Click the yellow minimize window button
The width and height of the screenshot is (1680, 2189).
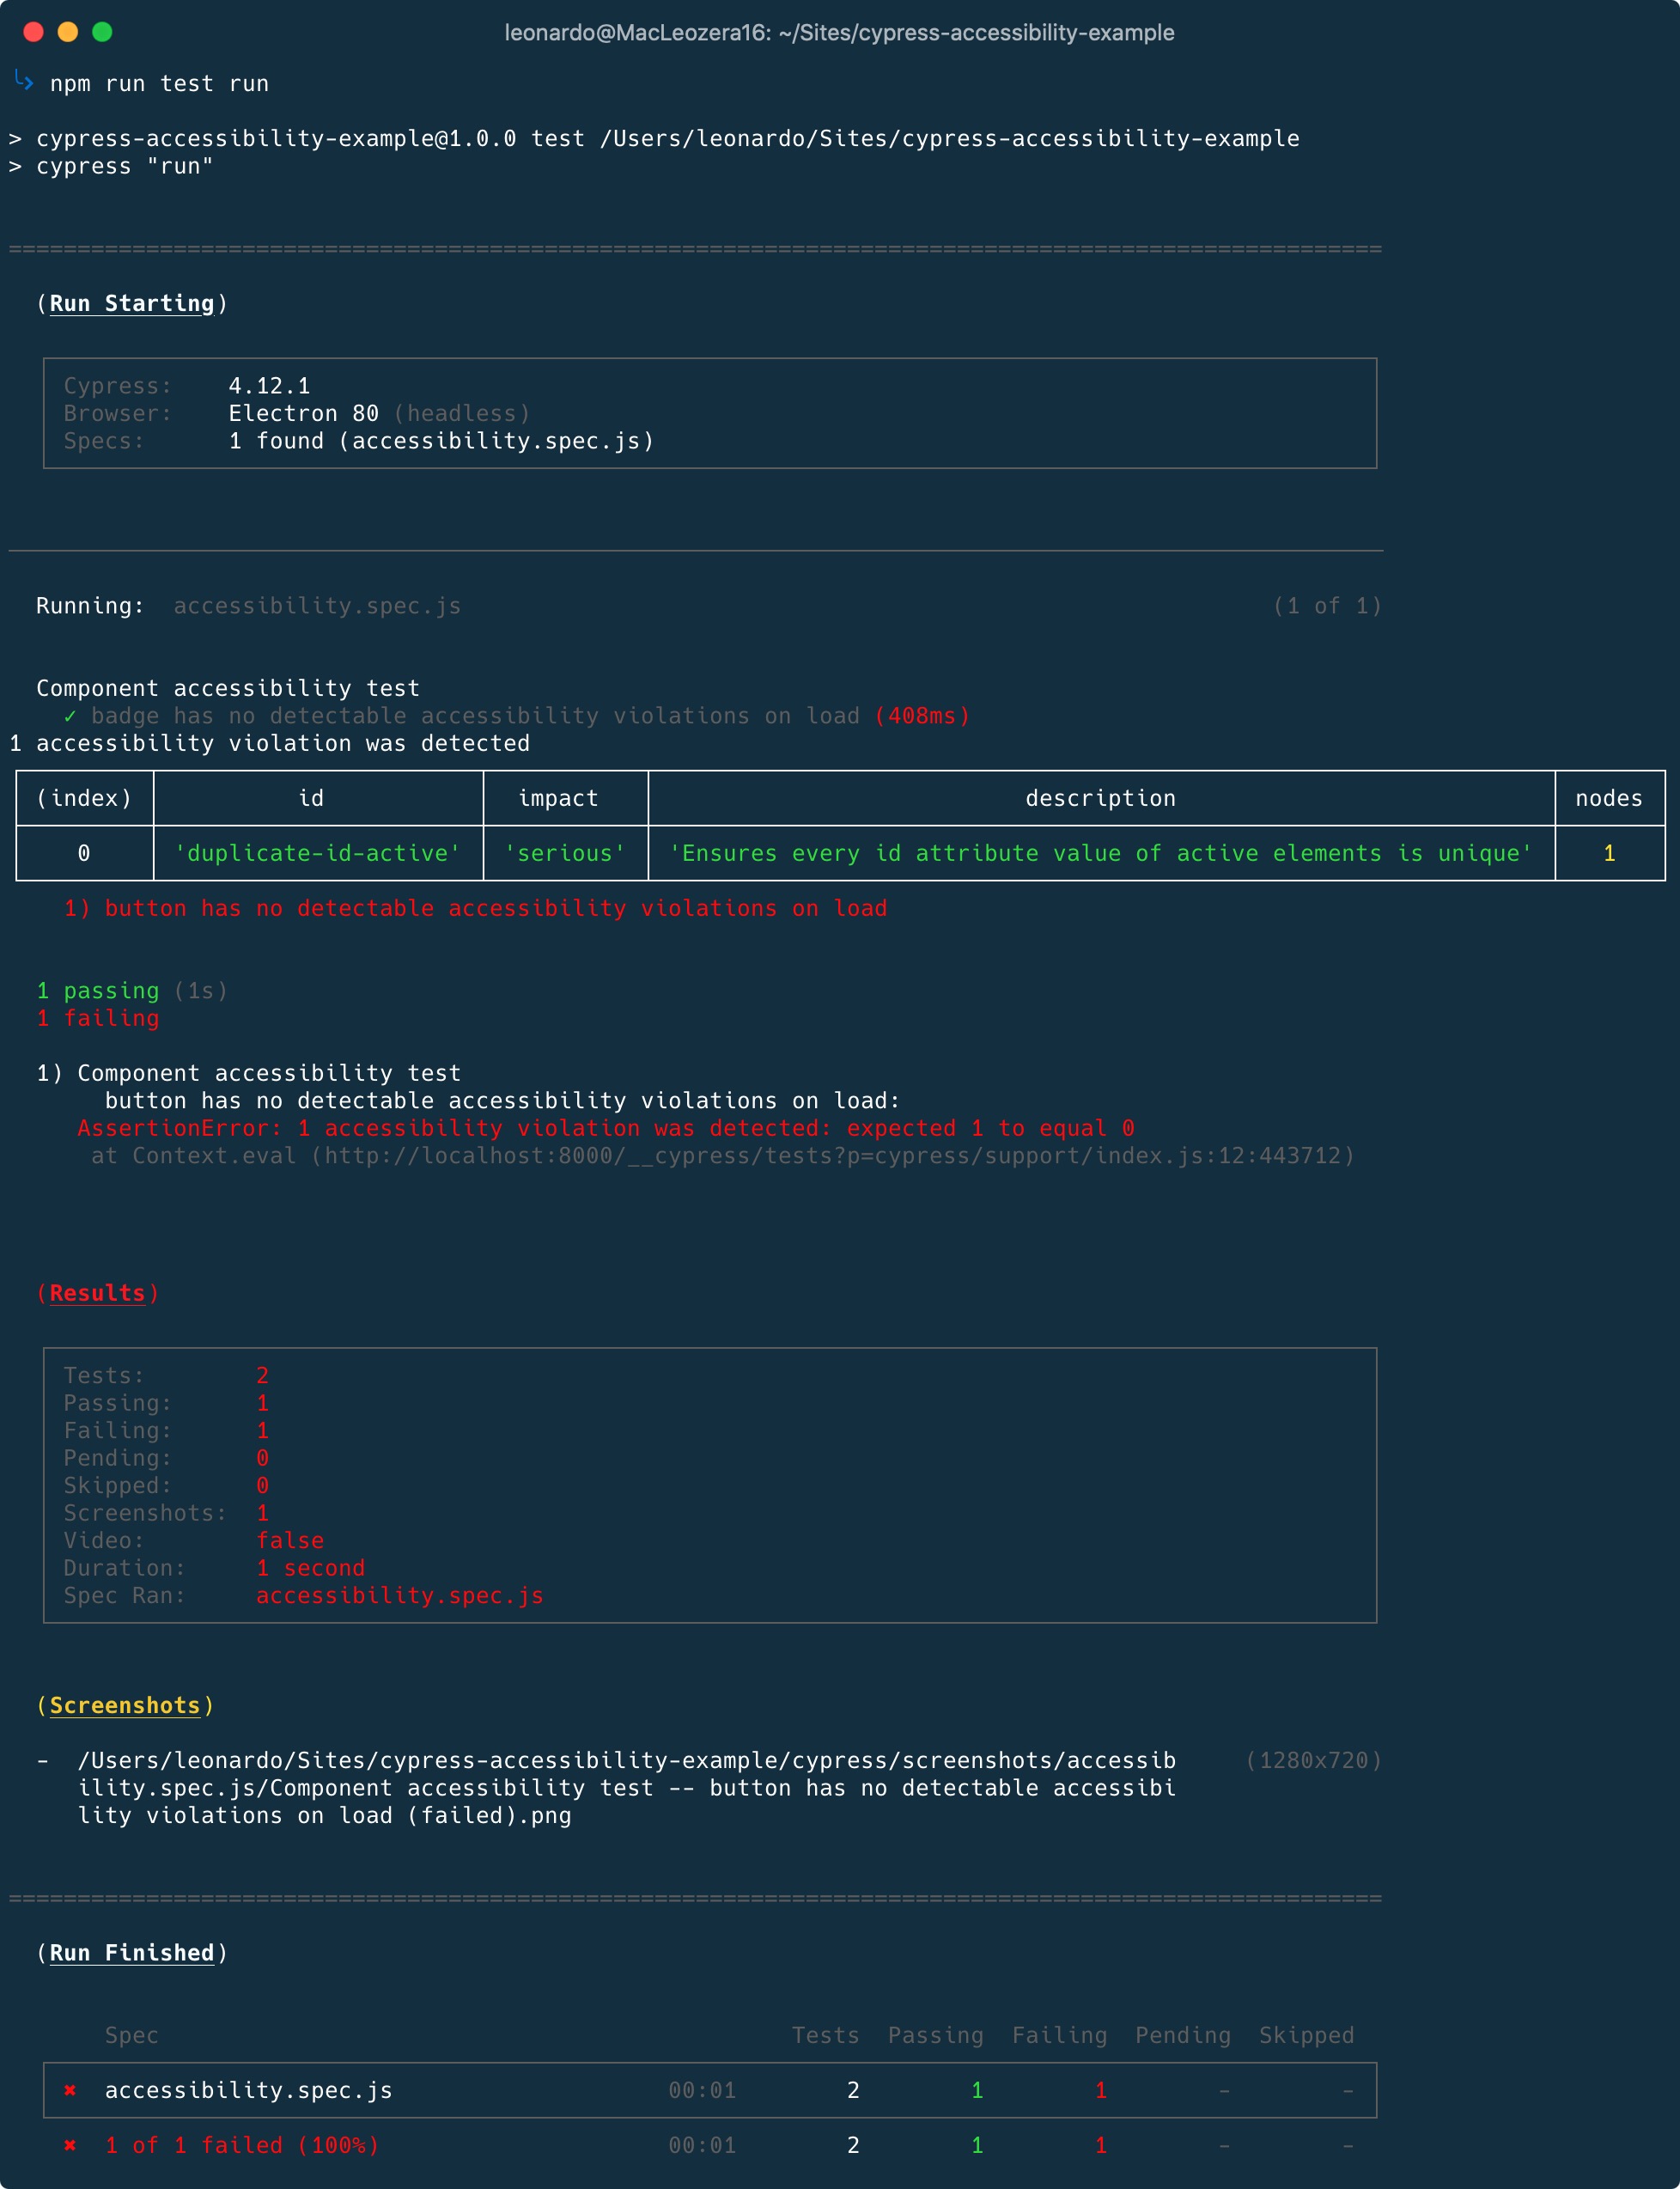click(x=68, y=32)
